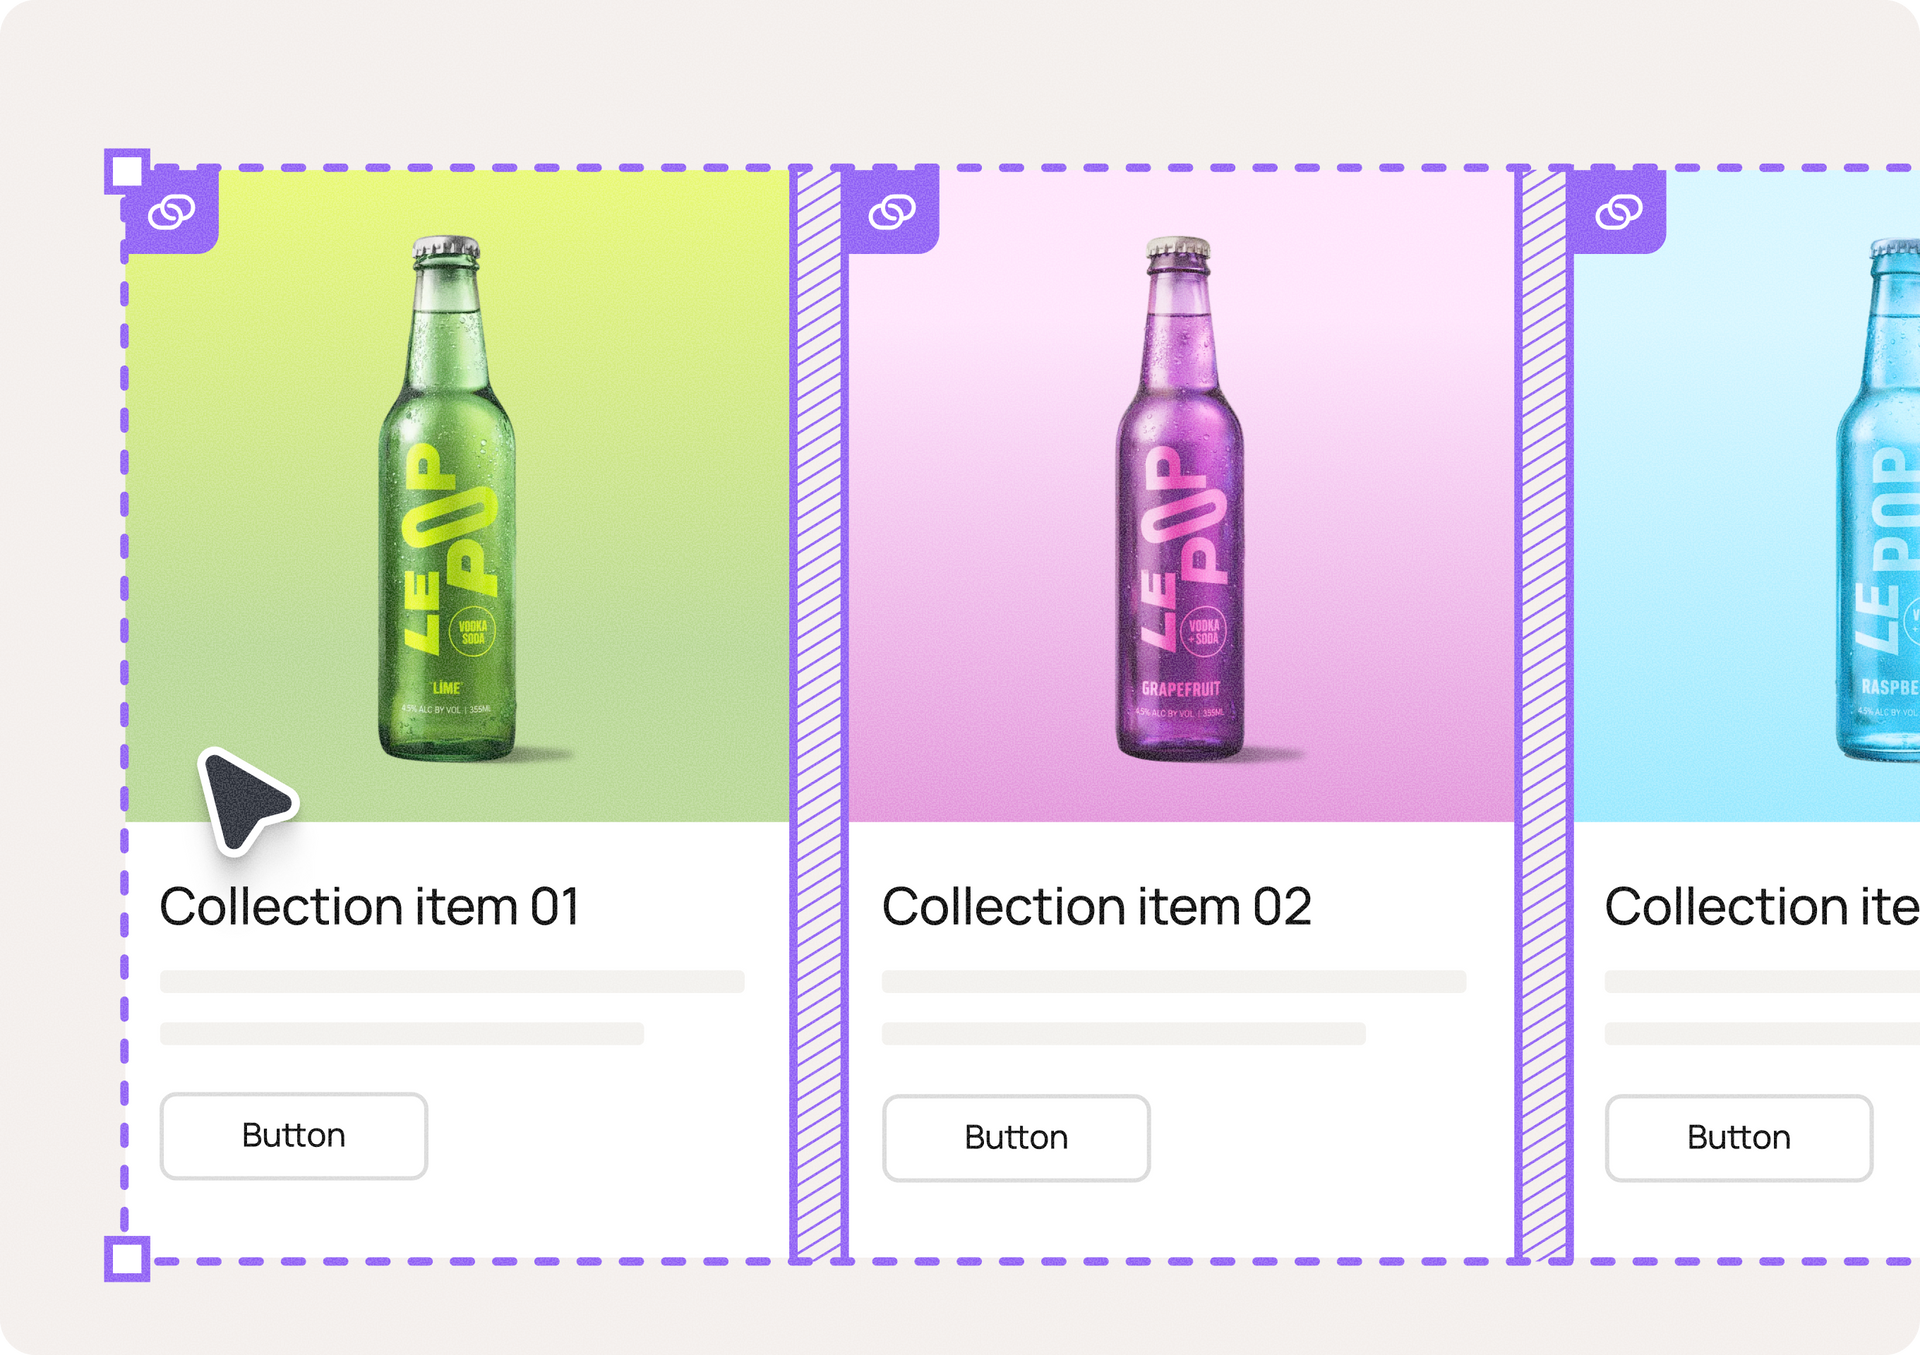
Task: Click the Button under Collection item 02
Action: [1015, 1137]
